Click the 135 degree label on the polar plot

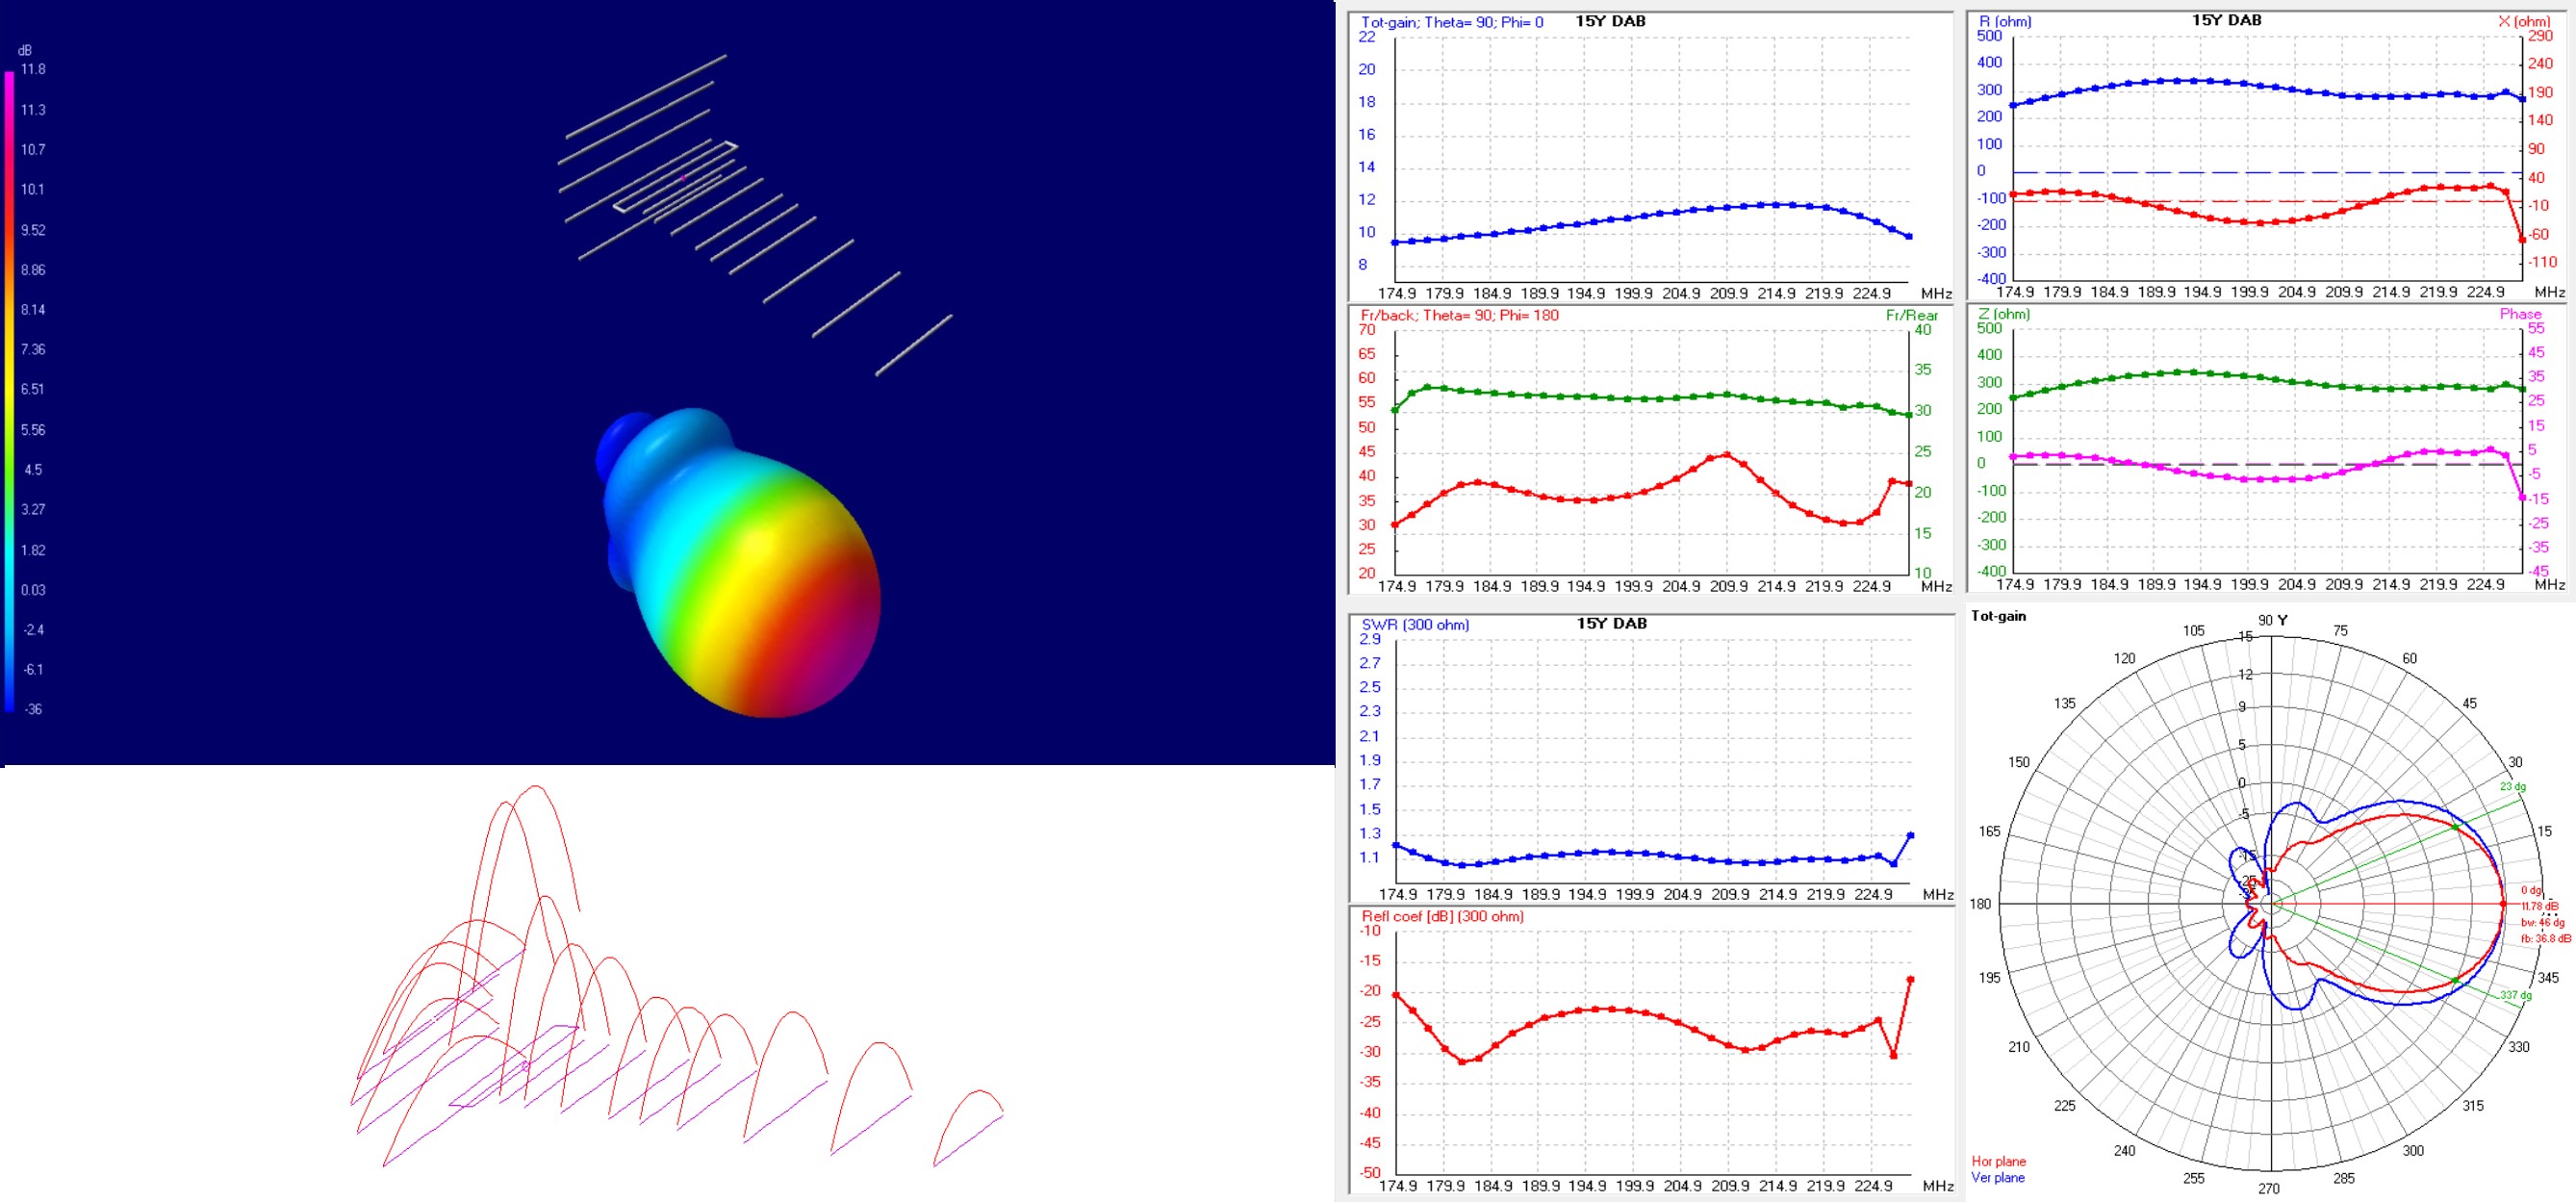tap(2064, 703)
